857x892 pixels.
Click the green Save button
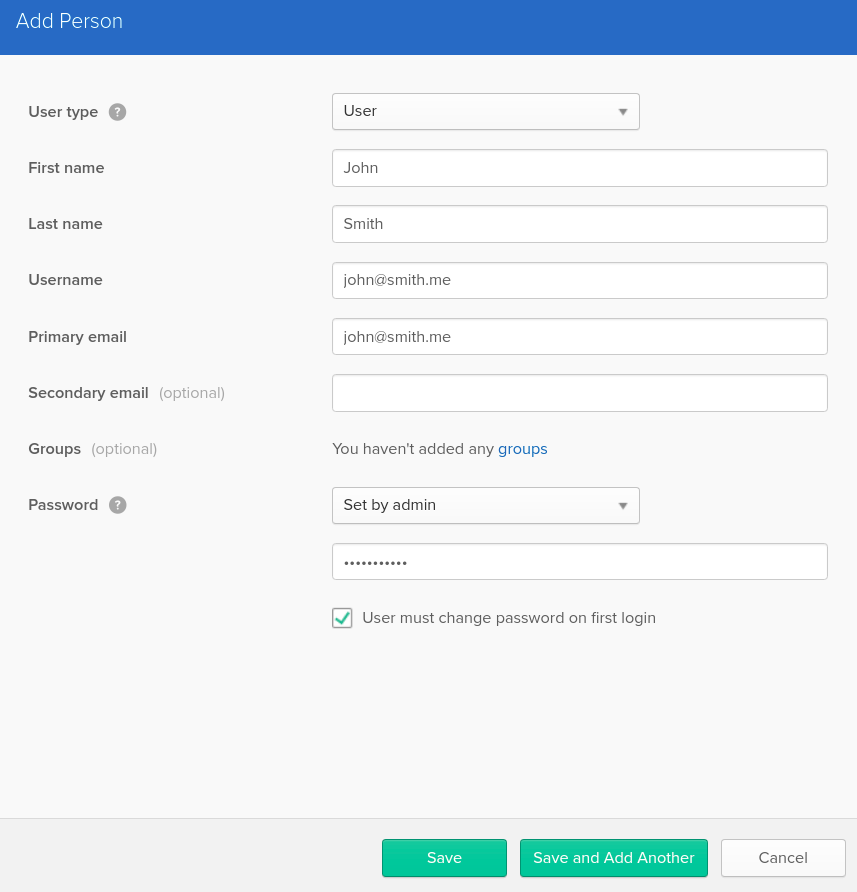pos(444,858)
